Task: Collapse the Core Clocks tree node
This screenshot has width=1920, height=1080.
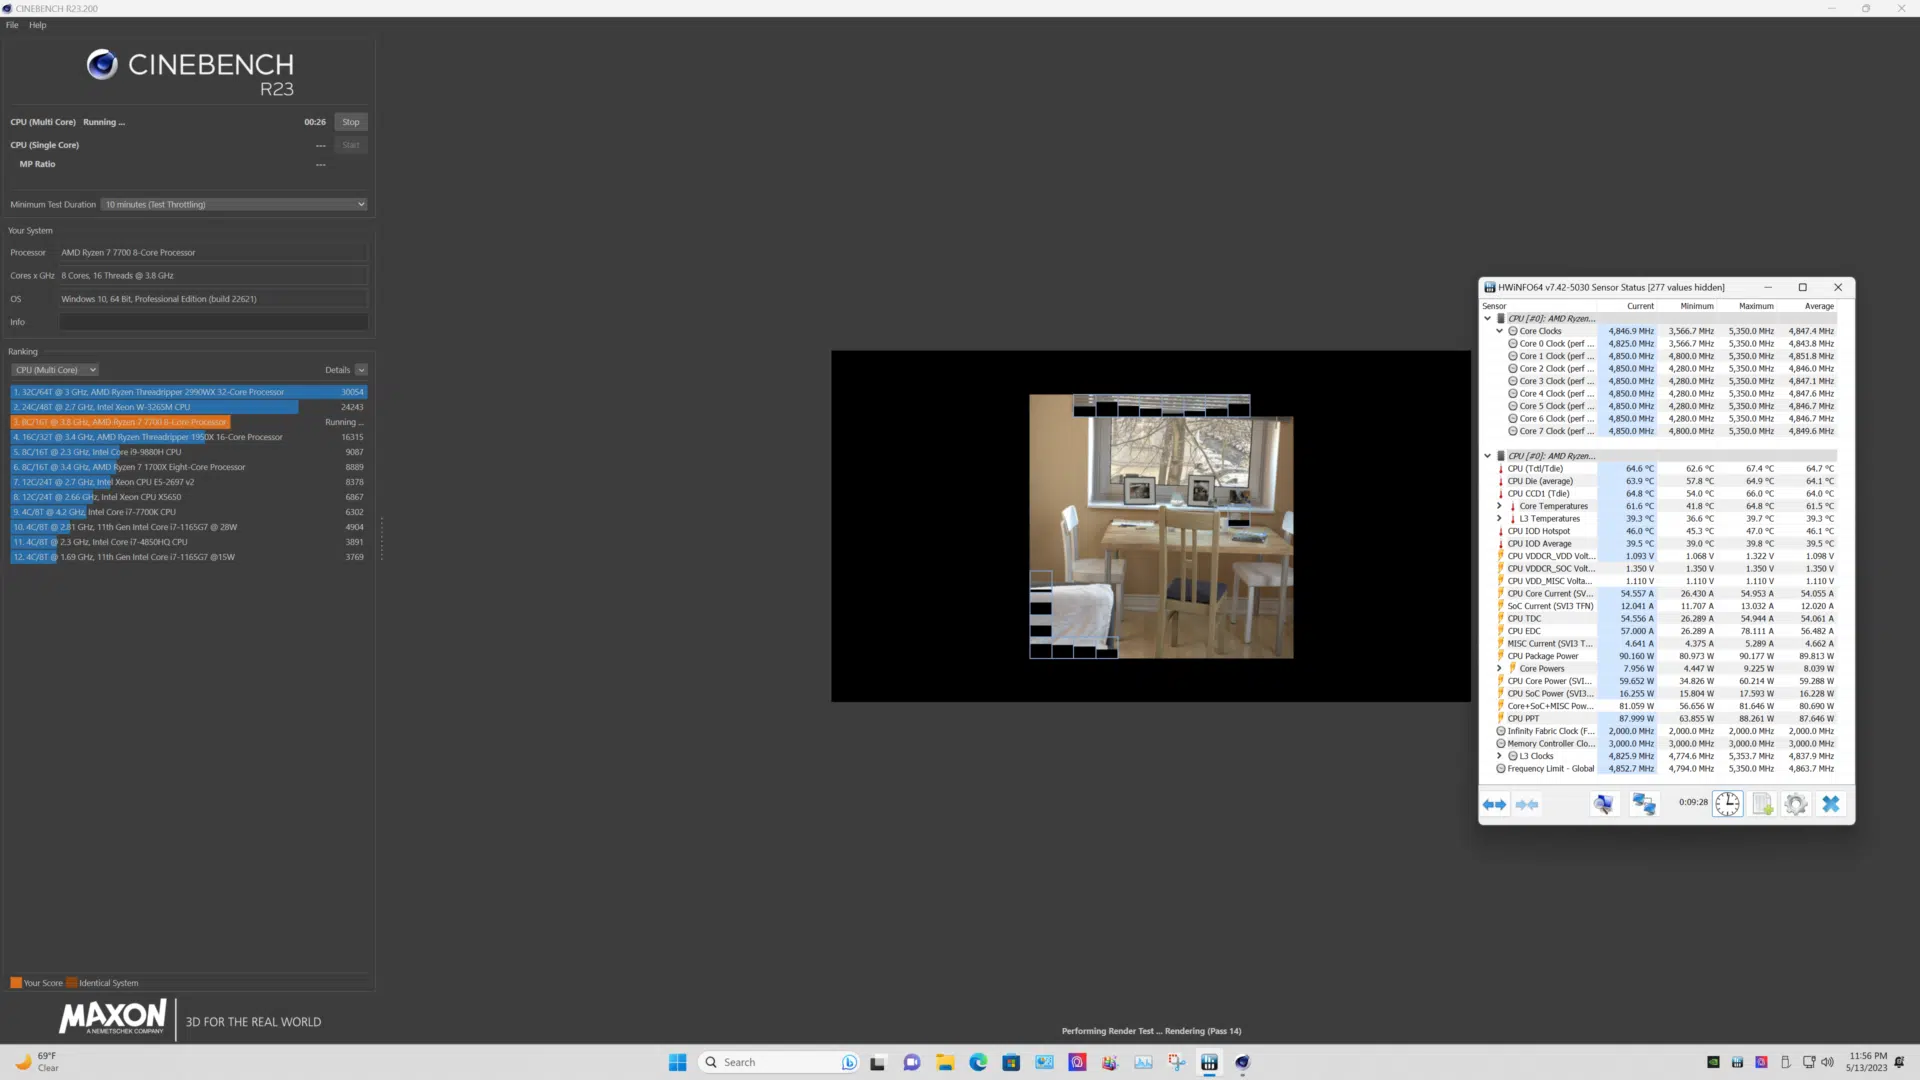Action: click(x=1499, y=331)
